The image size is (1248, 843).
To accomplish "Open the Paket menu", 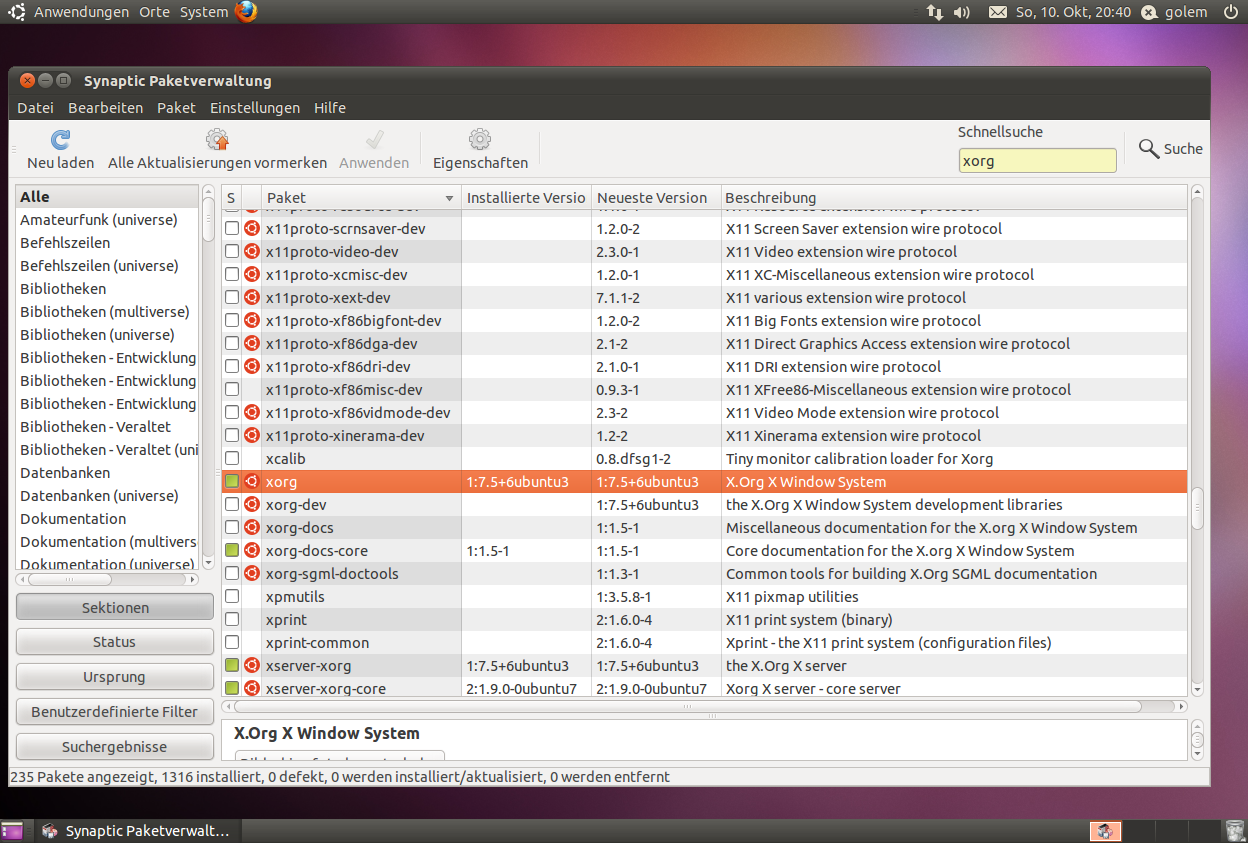I will pos(176,108).
